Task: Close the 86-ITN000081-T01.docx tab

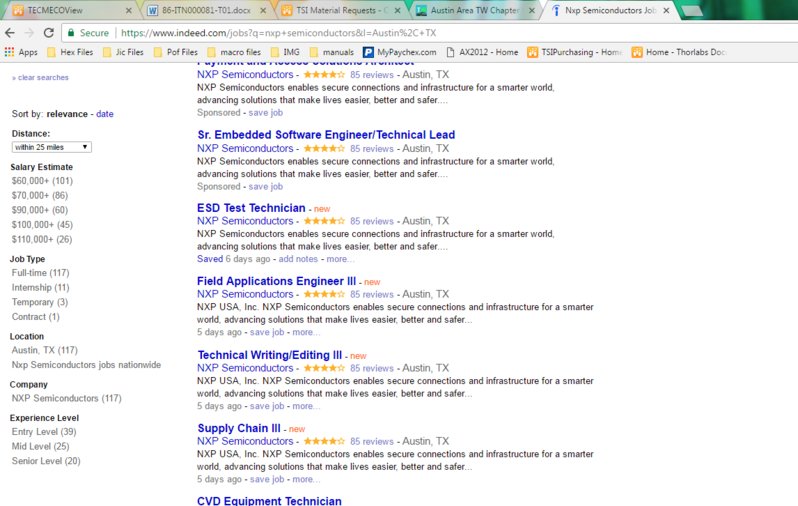Action: point(263,10)
